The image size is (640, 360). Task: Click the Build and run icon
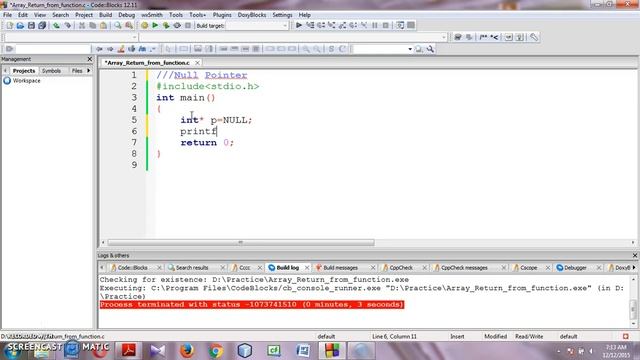166,25
